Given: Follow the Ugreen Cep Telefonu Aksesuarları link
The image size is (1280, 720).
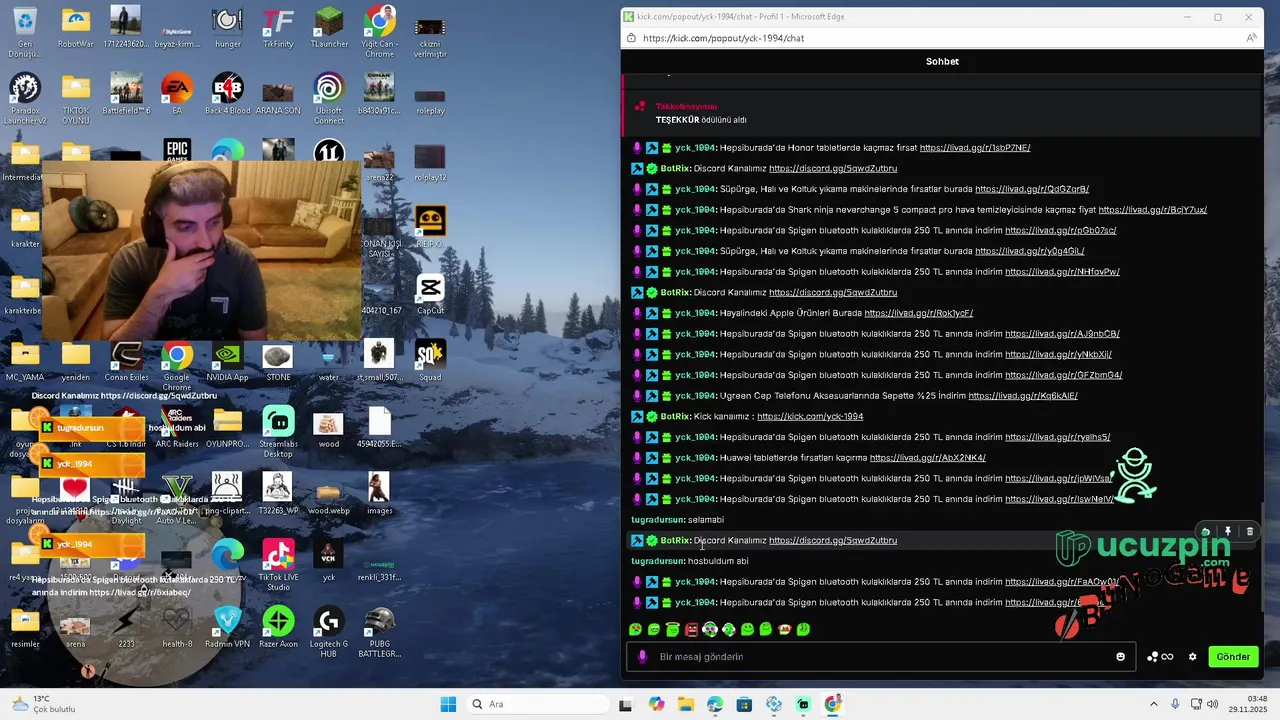Looking at the screenshot, I should click(1022, 396).
